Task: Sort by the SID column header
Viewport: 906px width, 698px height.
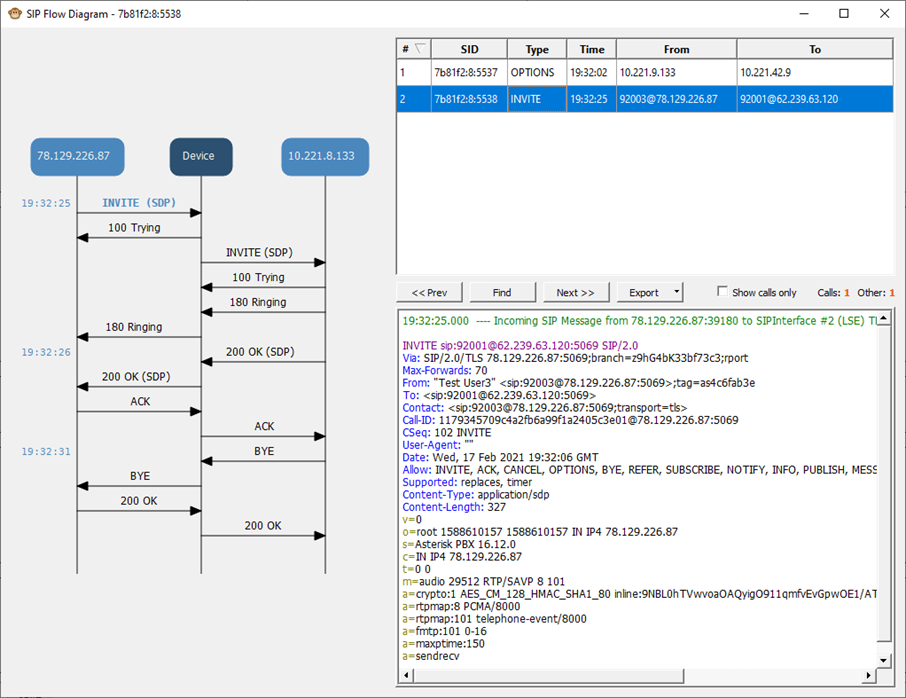Action: pyautogui.click(x=469, y=49)
